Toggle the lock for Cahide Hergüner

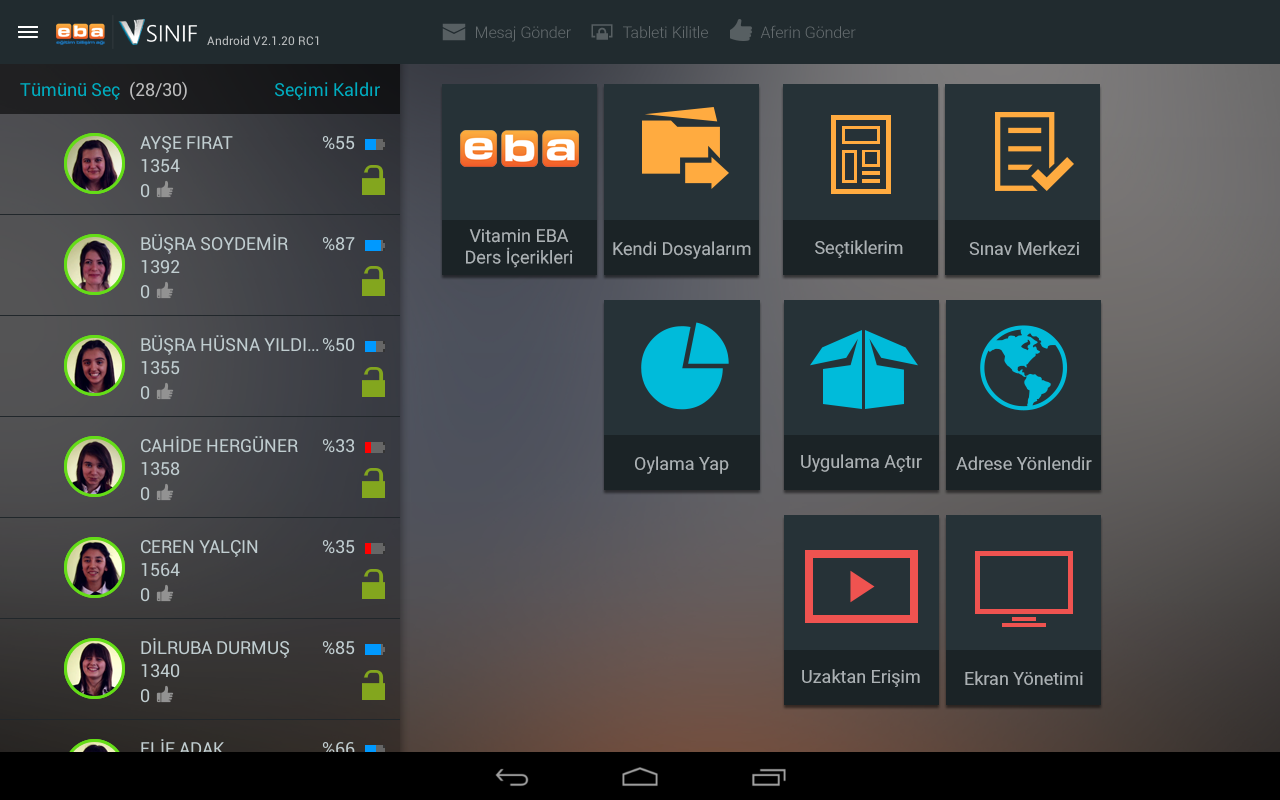click(373, 484)
